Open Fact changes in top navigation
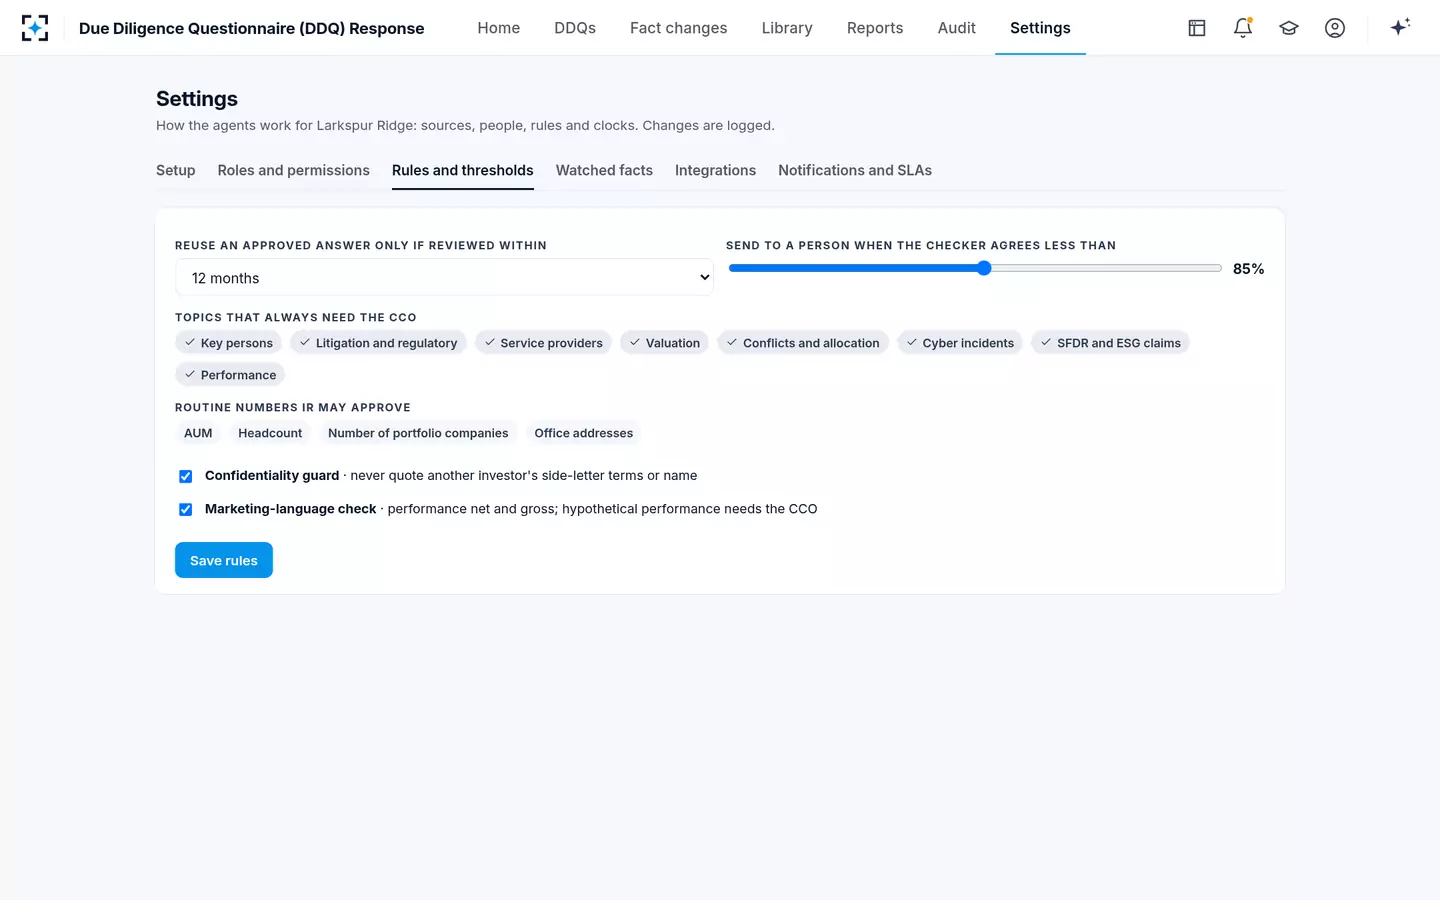This screenshot has width=1440, height=900. 679,28
